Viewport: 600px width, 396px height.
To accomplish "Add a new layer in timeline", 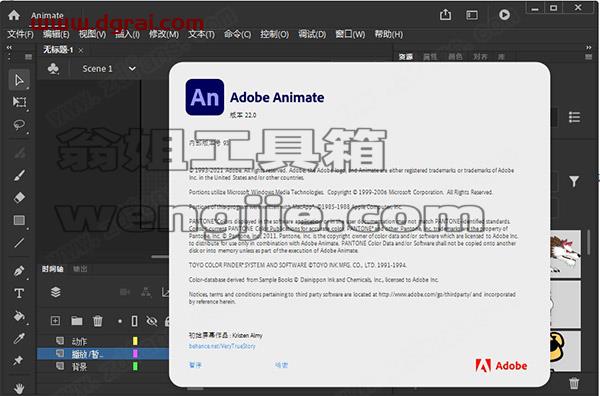I will (55, 321).
